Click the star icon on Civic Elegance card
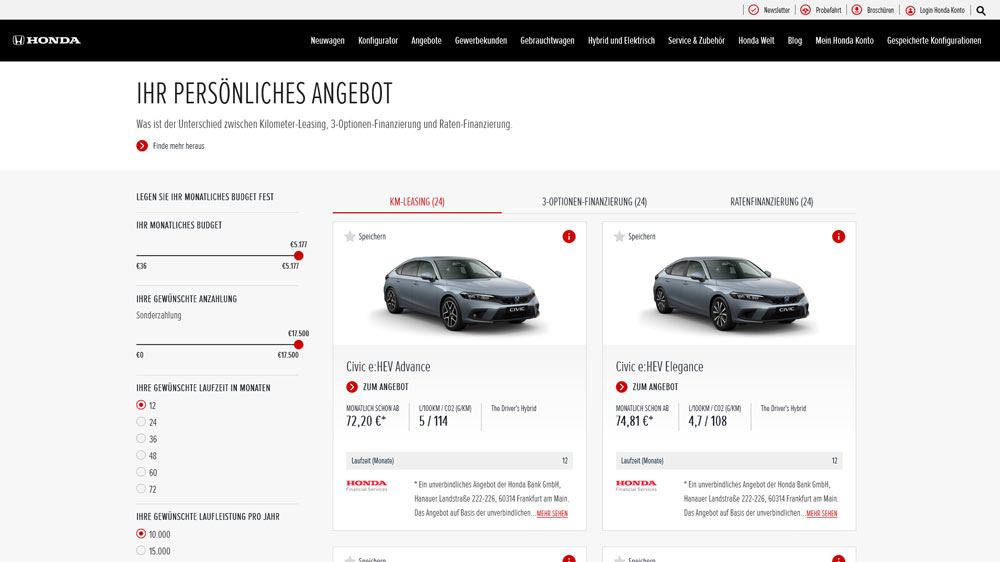The height and width of the screenshot is (562, 1000). pos(619,237)
